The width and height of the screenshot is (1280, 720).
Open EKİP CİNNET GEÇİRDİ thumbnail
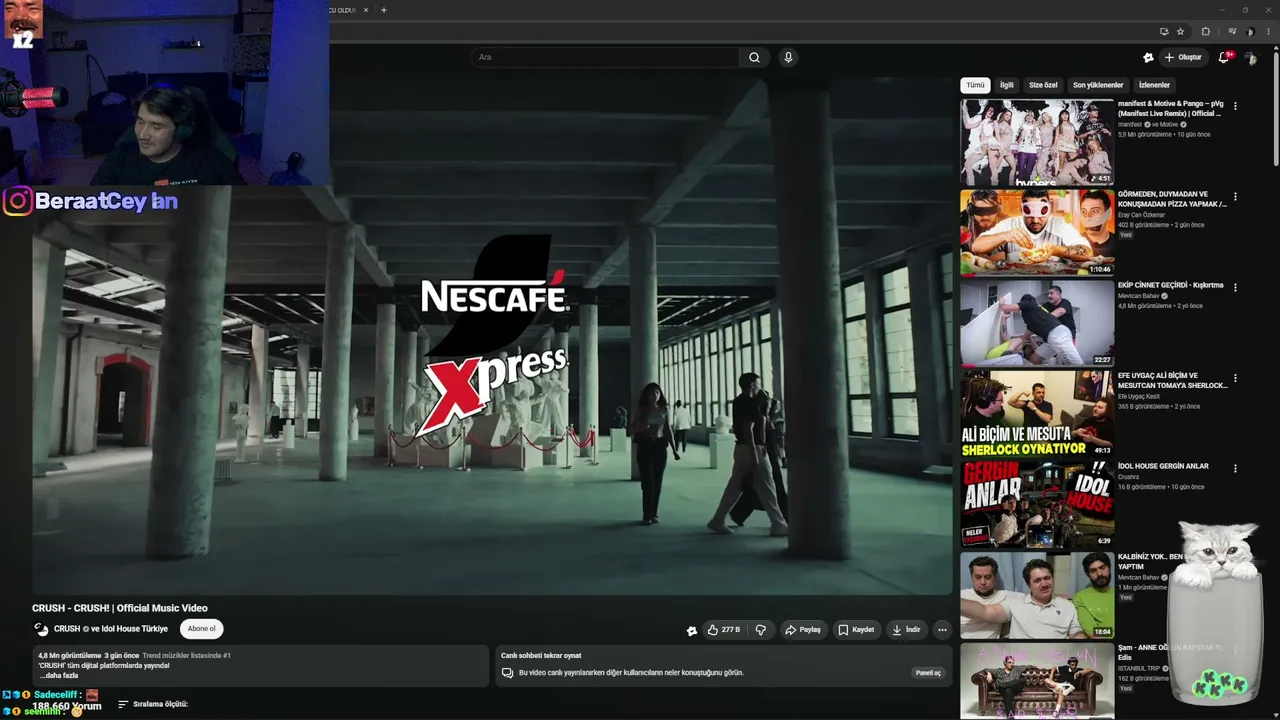pos(1036,323)
